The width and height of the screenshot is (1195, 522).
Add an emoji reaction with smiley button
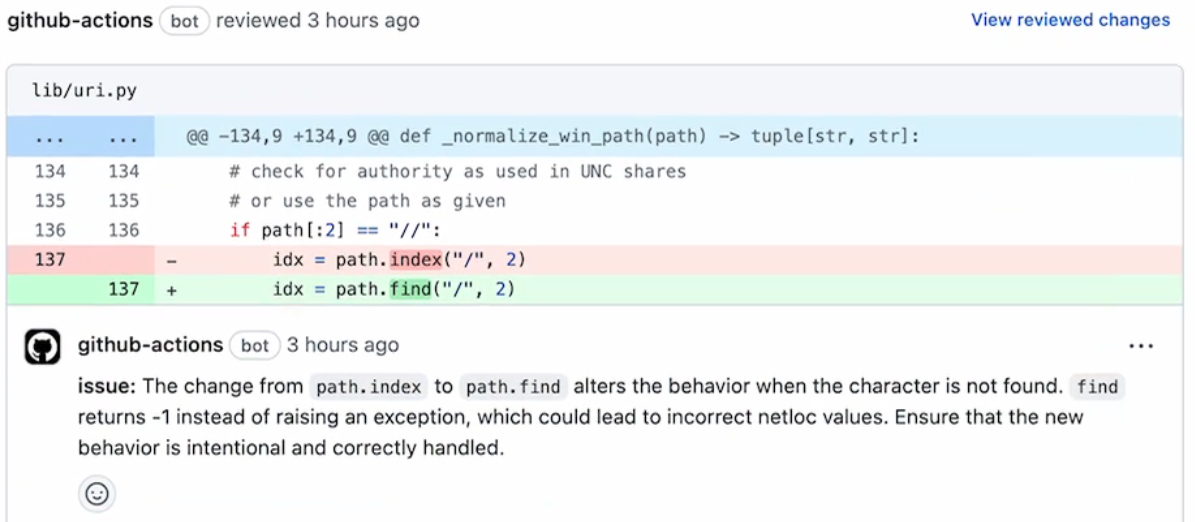pyautogui.click(x=97, y=495)
